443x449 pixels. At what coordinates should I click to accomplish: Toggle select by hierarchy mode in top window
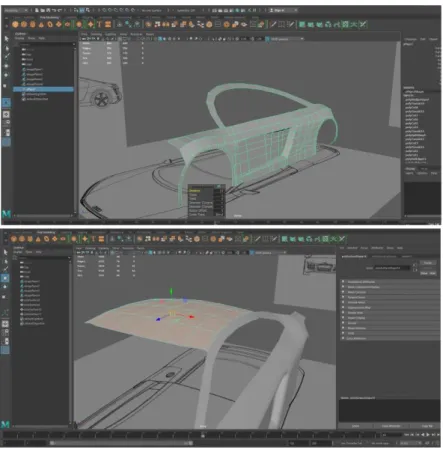(77, 10)
